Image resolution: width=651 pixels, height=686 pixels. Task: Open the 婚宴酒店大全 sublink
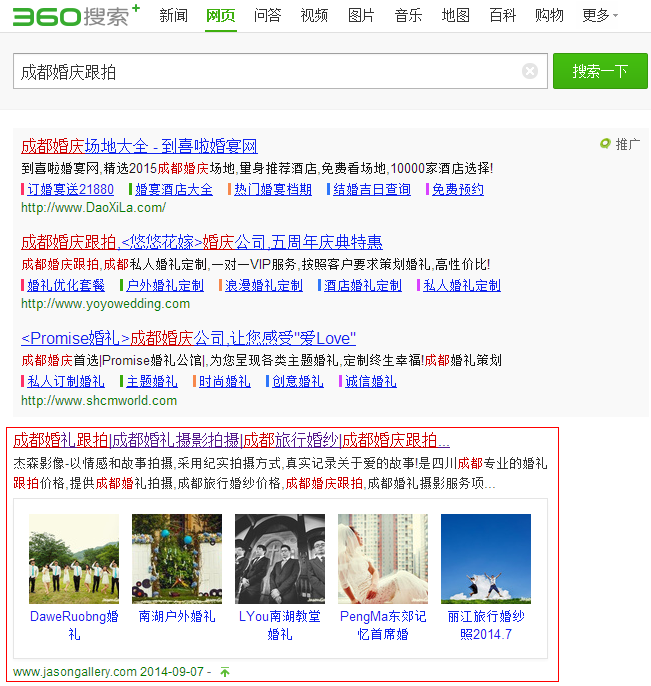[173, 189]
